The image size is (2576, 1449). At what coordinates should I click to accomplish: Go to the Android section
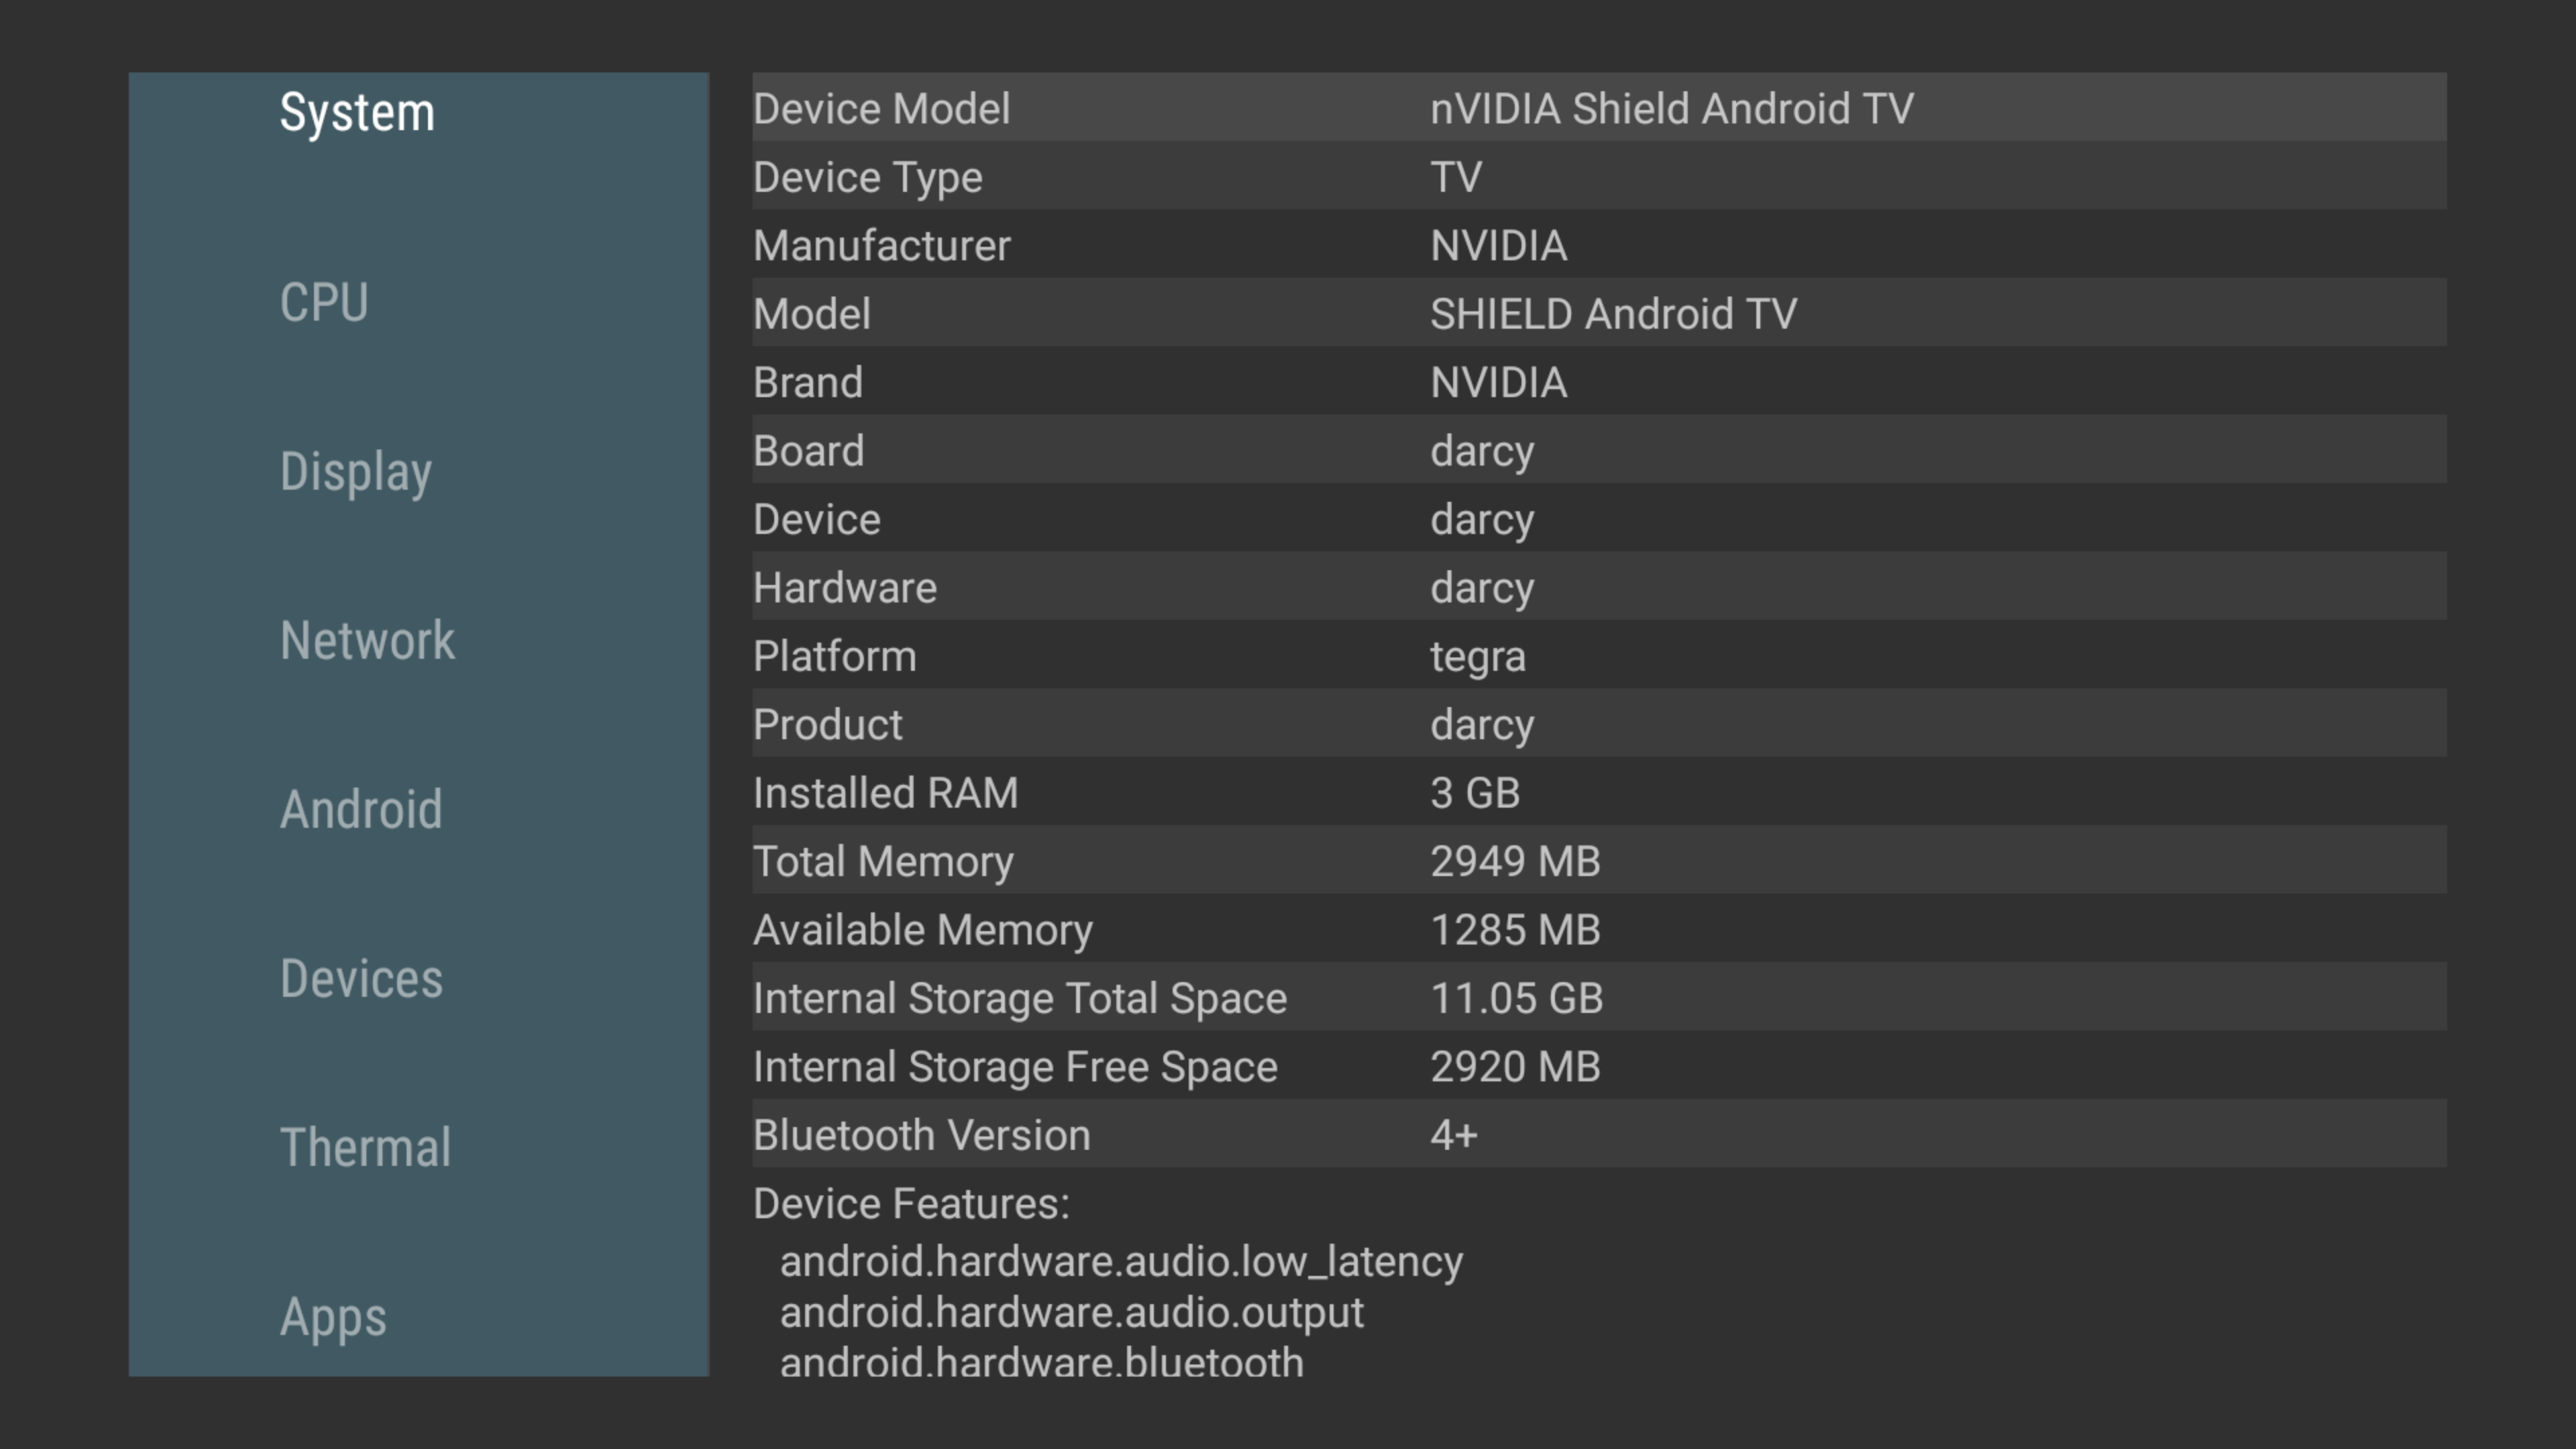coord(361,809)
